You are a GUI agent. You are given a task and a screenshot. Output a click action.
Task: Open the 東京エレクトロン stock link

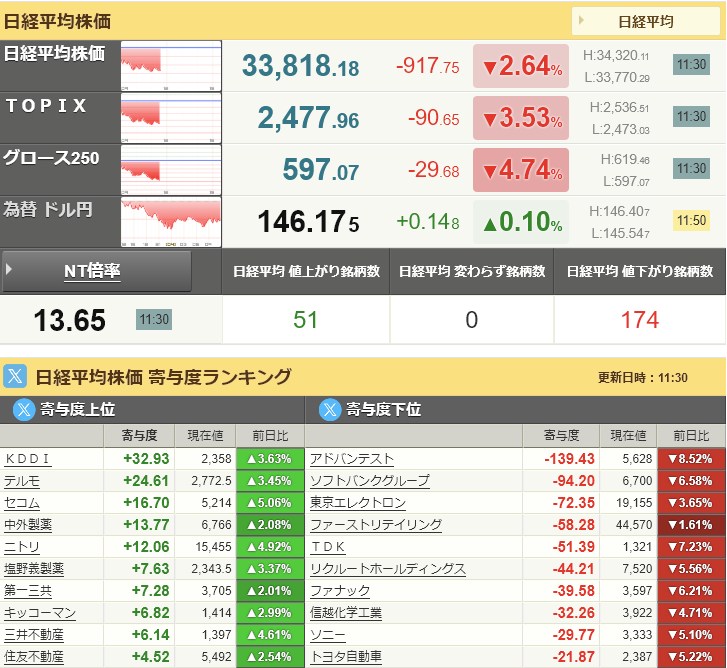pos(358,503)
